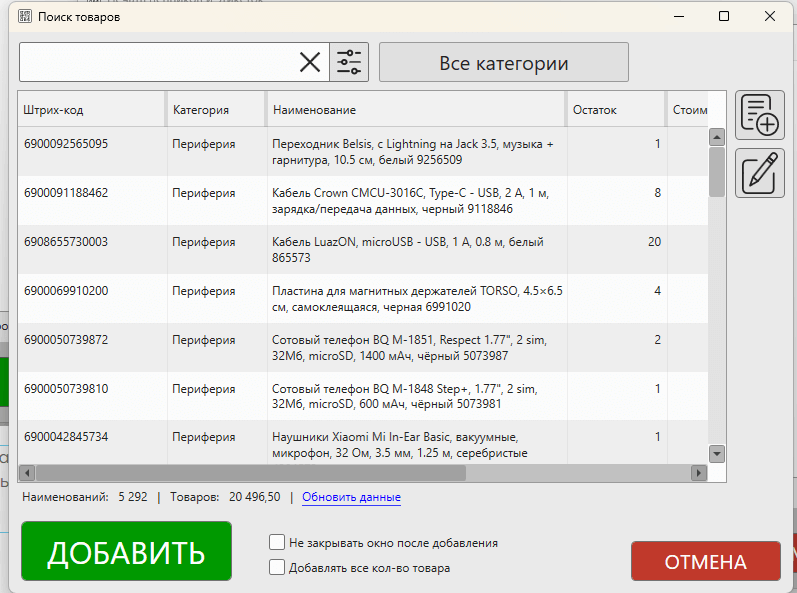This screenshot has width=797, height=593.
Task: Sort by 'Наименование' column header
Action: 414,109
